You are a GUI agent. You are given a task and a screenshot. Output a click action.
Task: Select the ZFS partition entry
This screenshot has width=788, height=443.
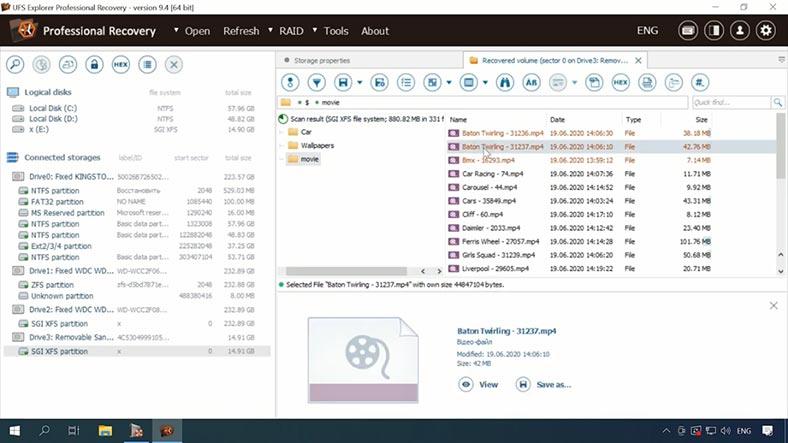tap(136, 285)
